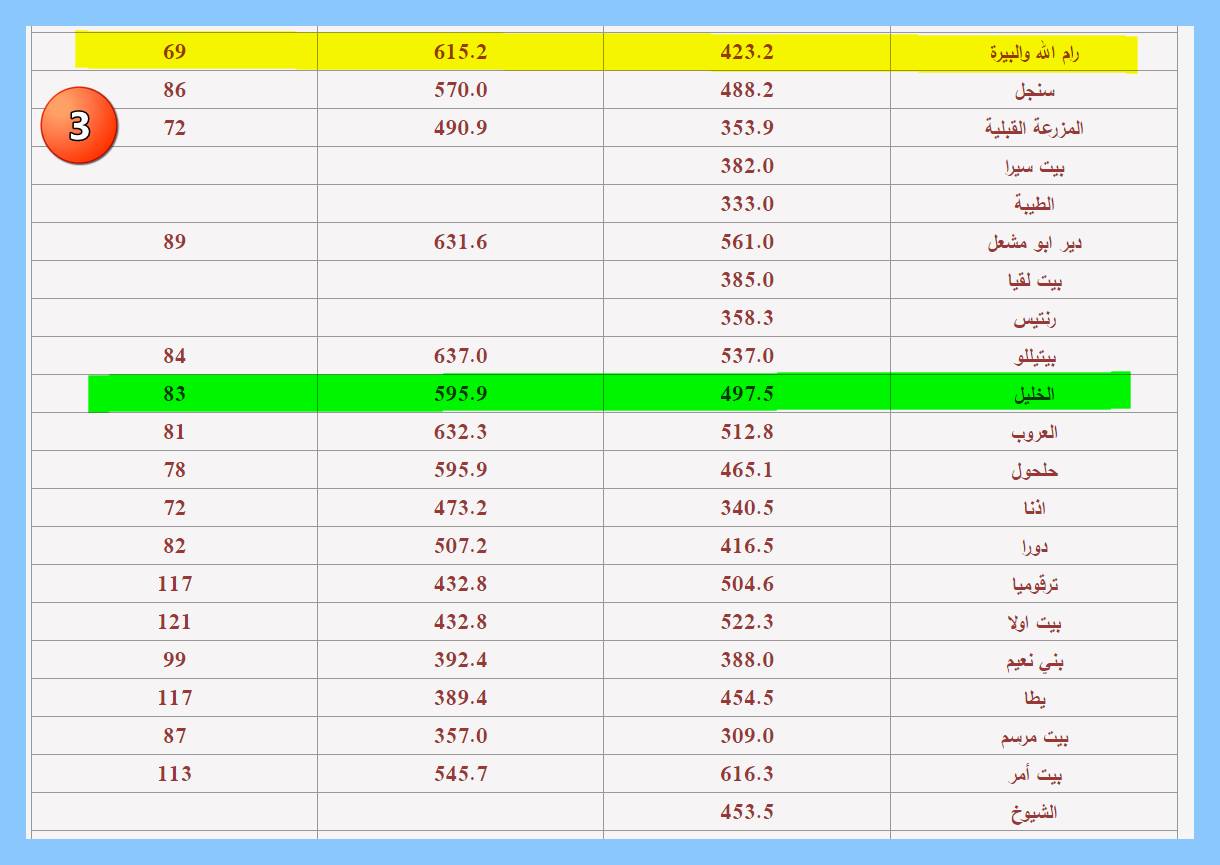
Task: Click the 616.3 value in the بيت أمر row
Action: 747,774
